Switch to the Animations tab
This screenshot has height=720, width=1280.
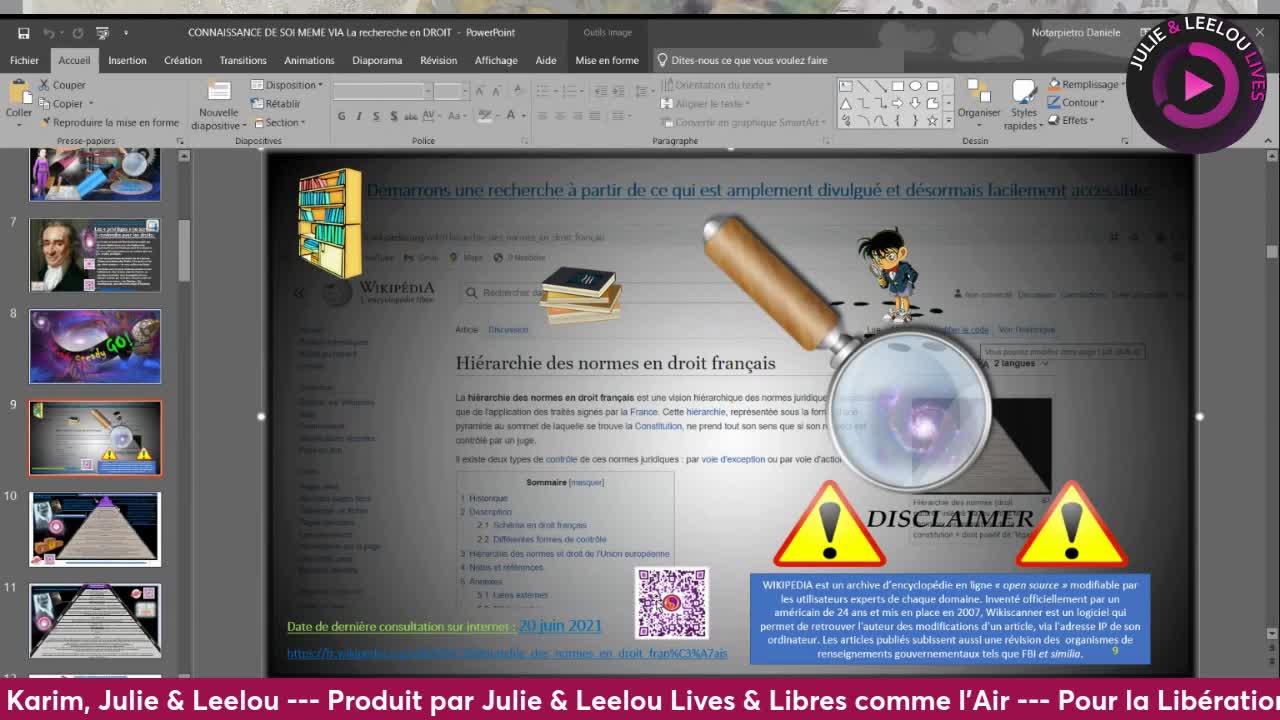click(x=309, y=60)
